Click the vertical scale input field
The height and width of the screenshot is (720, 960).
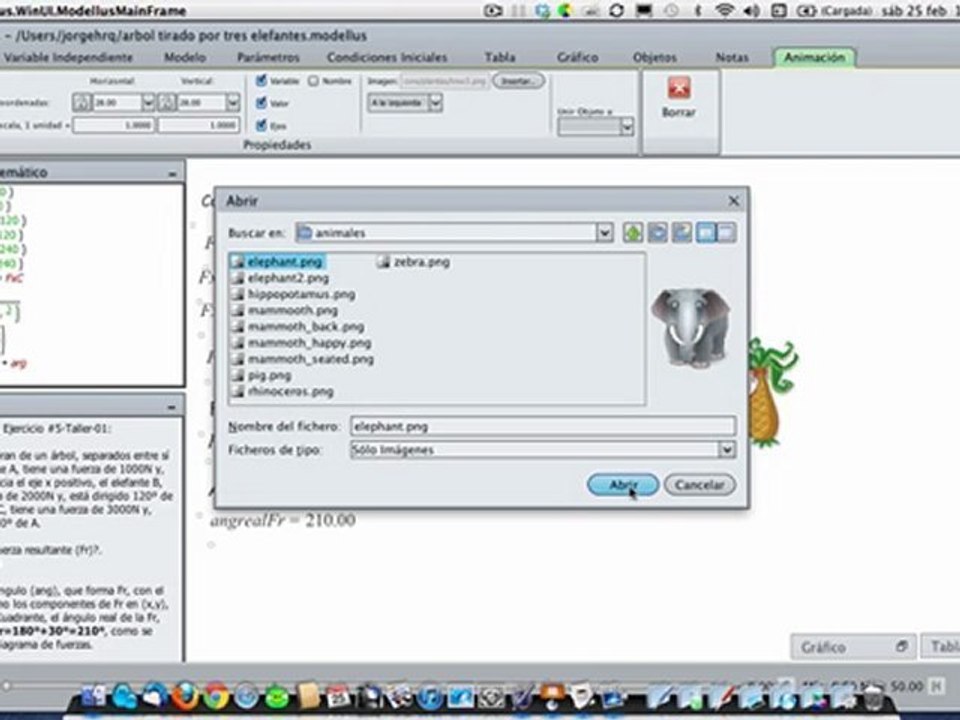coord(198,125)
